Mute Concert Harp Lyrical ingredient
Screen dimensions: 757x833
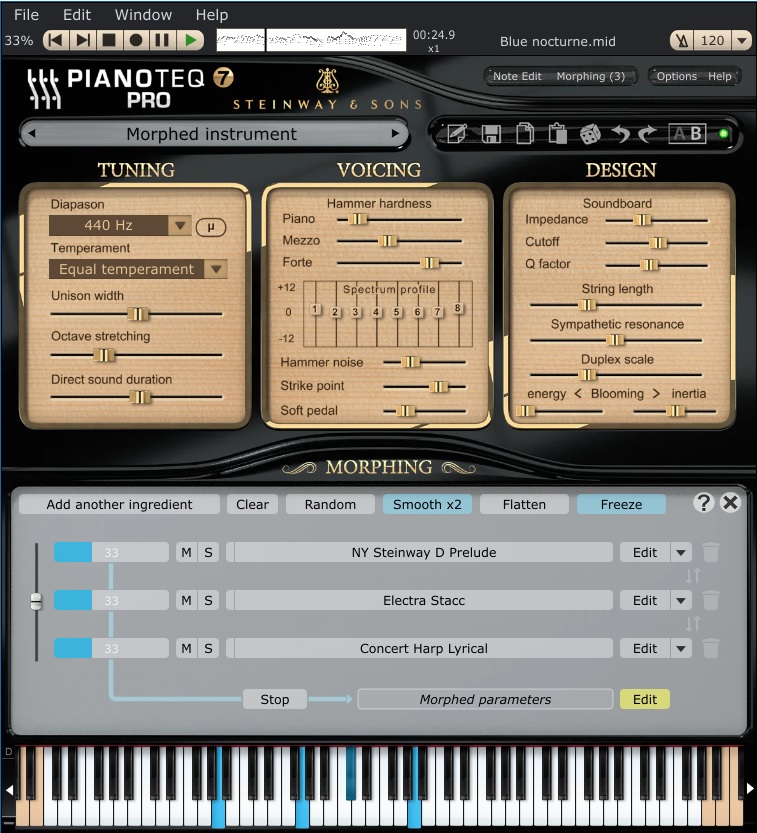186,648
